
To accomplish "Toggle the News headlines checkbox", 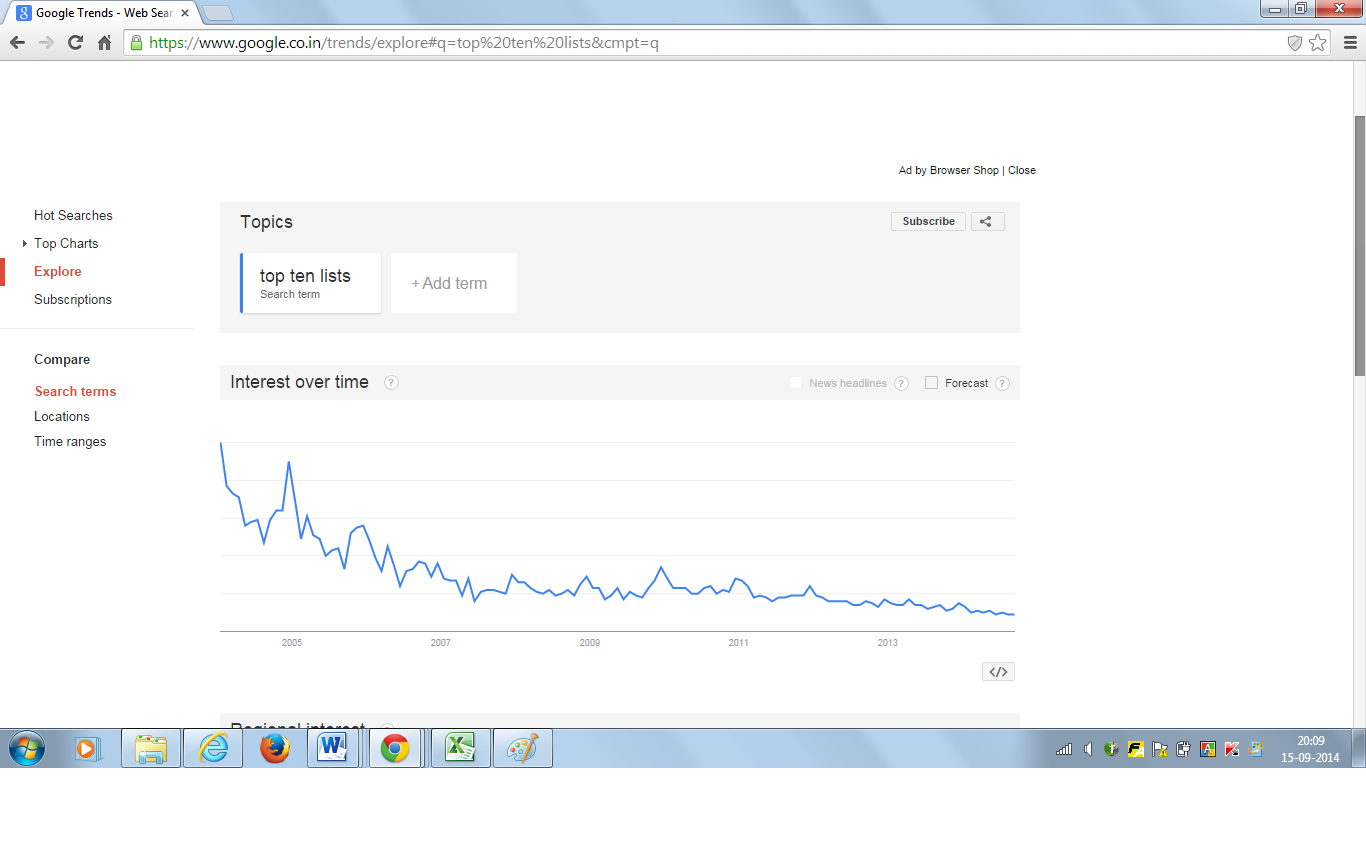I will tap(796, 383).
